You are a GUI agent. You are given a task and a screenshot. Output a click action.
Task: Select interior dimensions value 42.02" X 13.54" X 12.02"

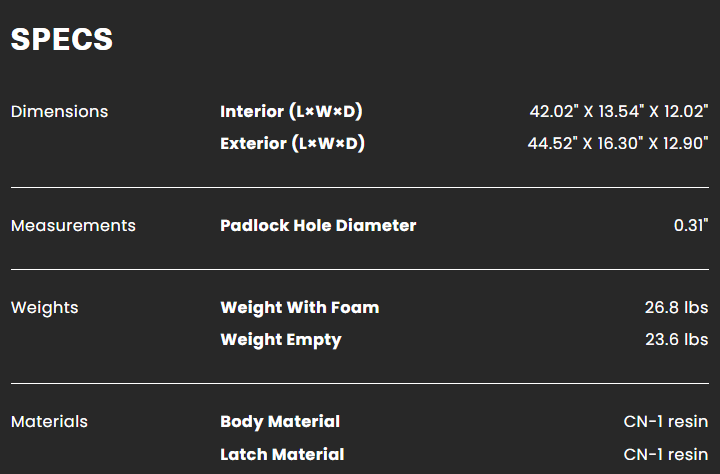point(619,111)
